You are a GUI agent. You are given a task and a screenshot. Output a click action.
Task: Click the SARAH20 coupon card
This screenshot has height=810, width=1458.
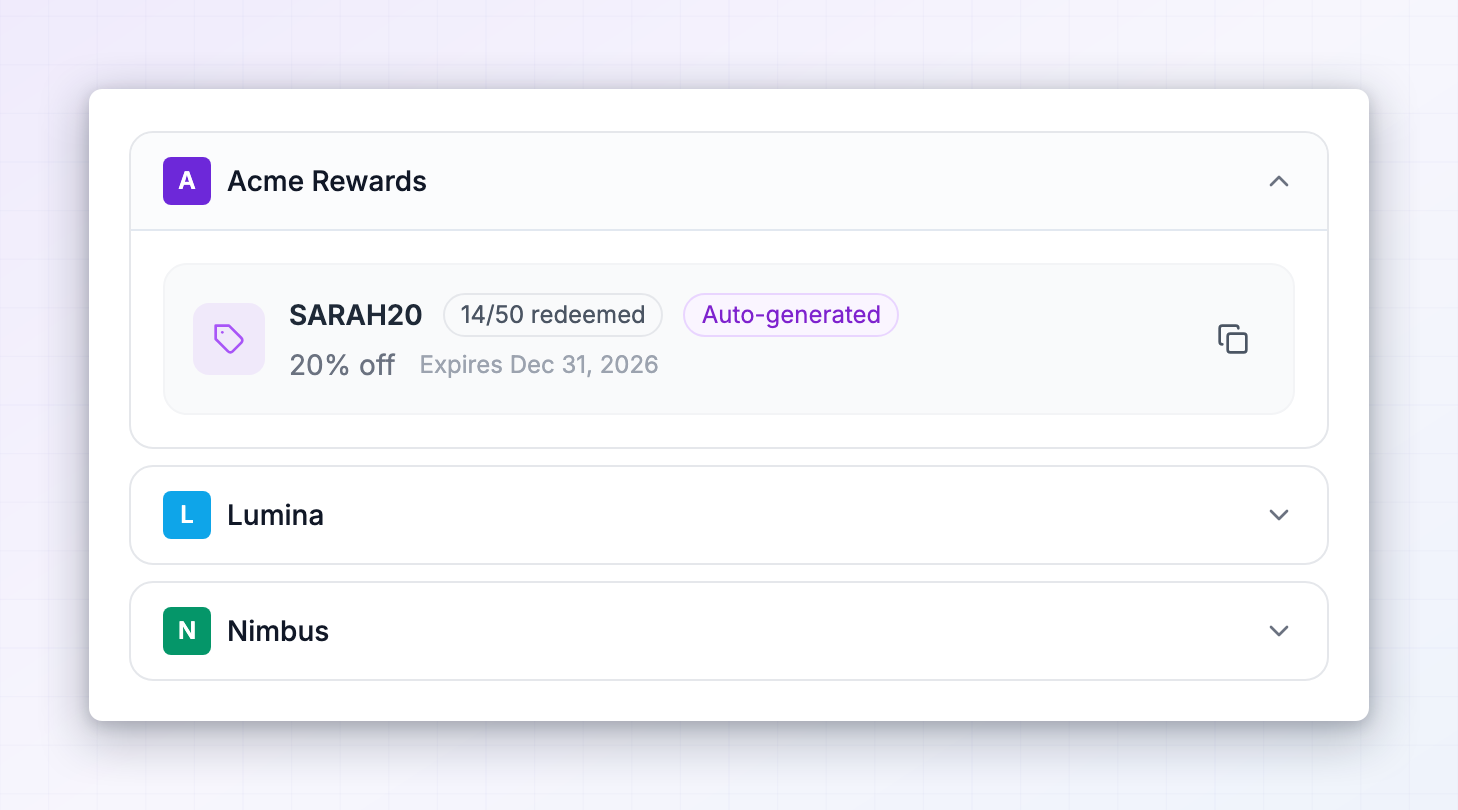729,339
